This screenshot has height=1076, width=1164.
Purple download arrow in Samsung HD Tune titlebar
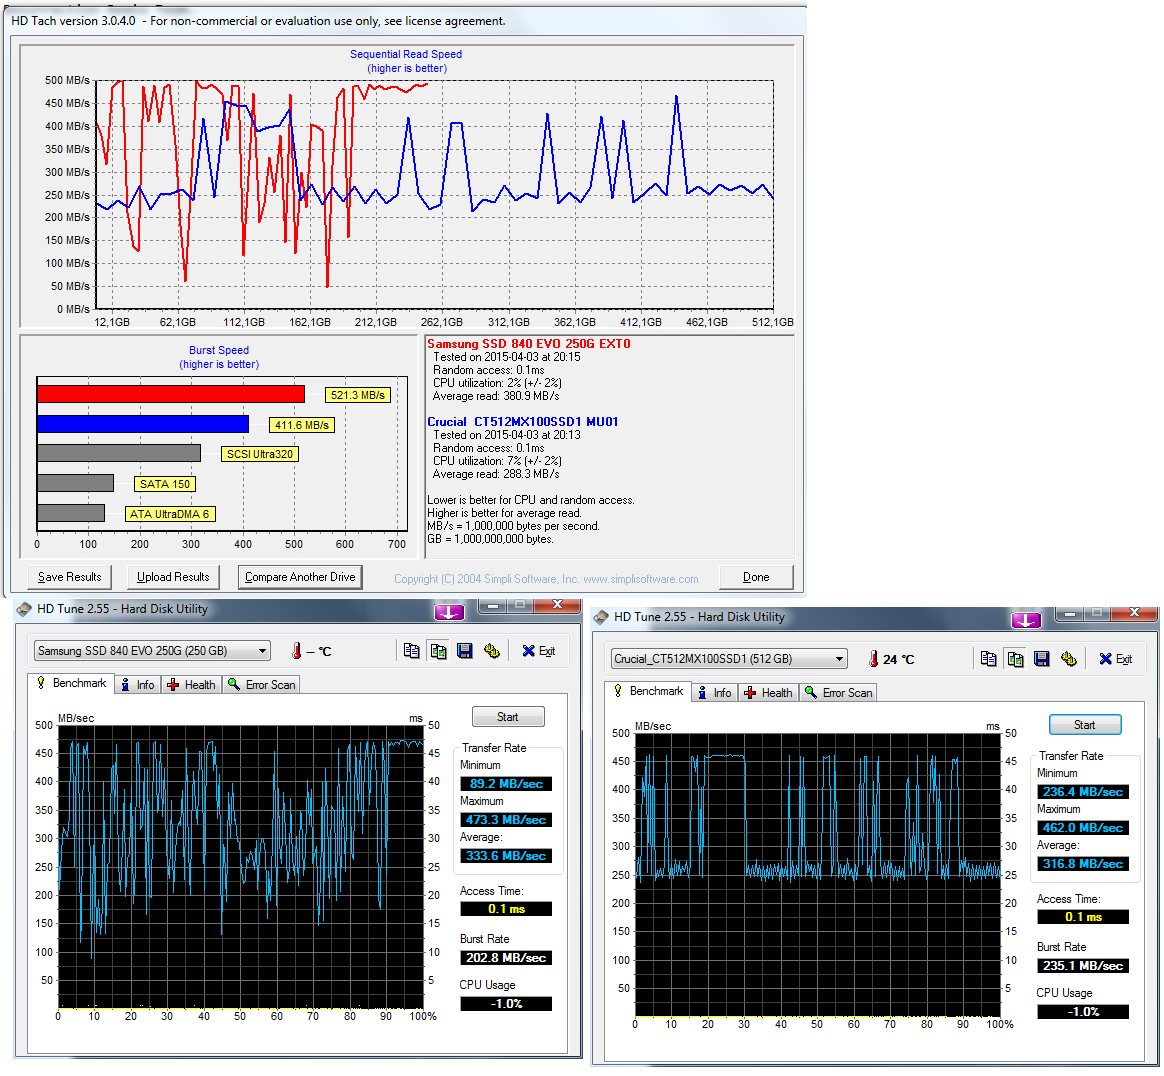tap(449, 612)
